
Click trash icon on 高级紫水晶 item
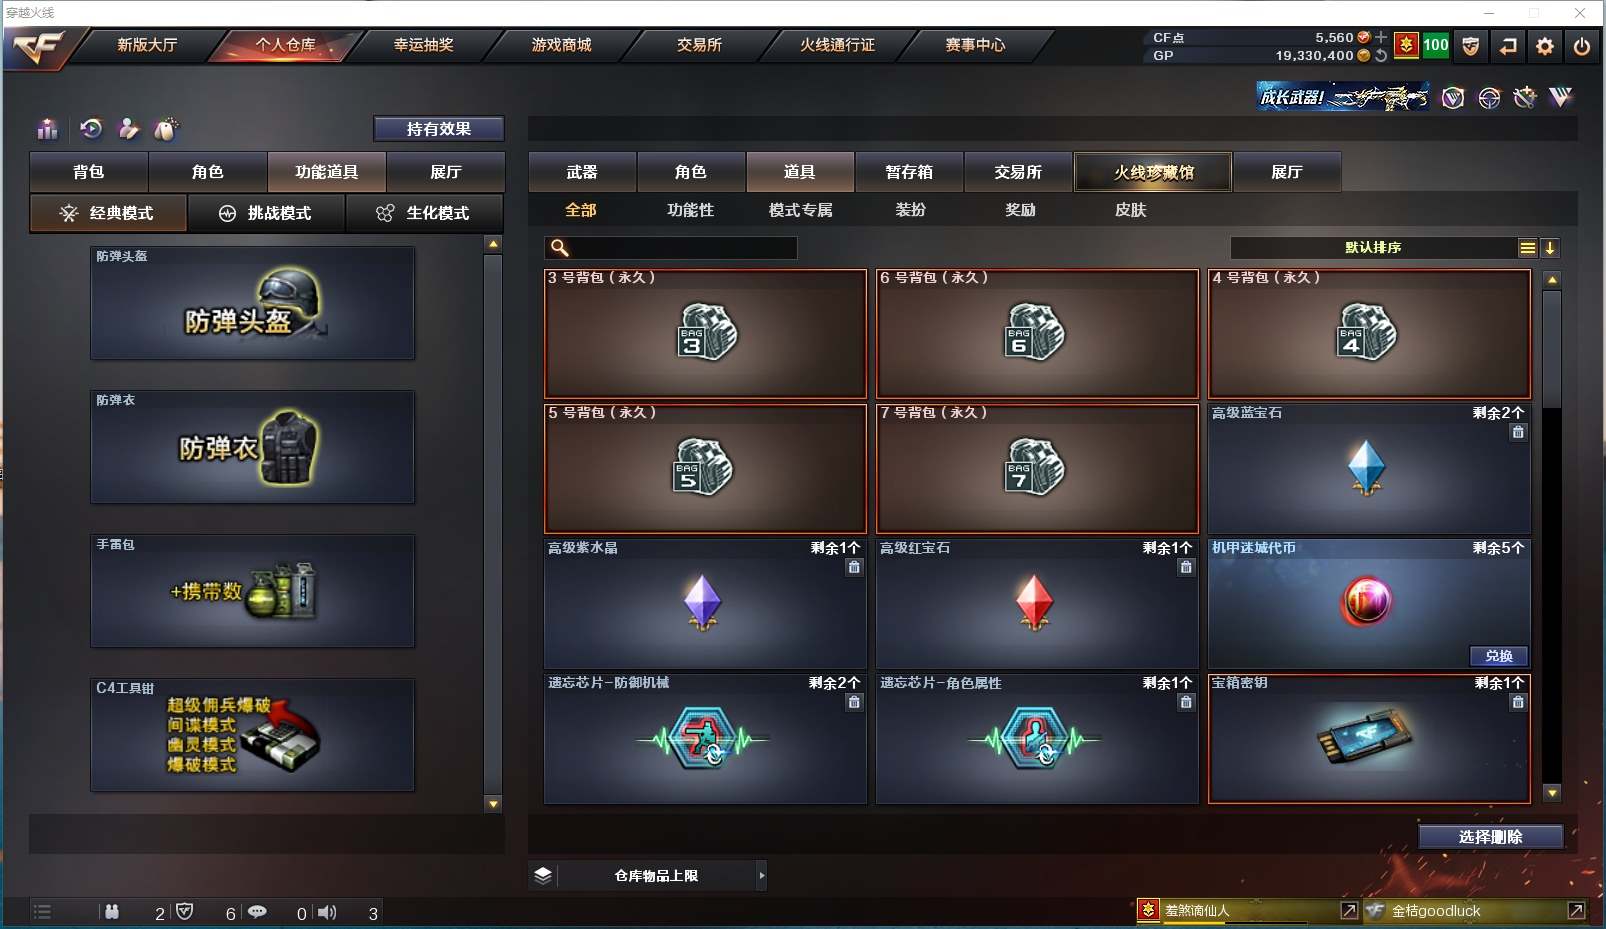[854, 567]
